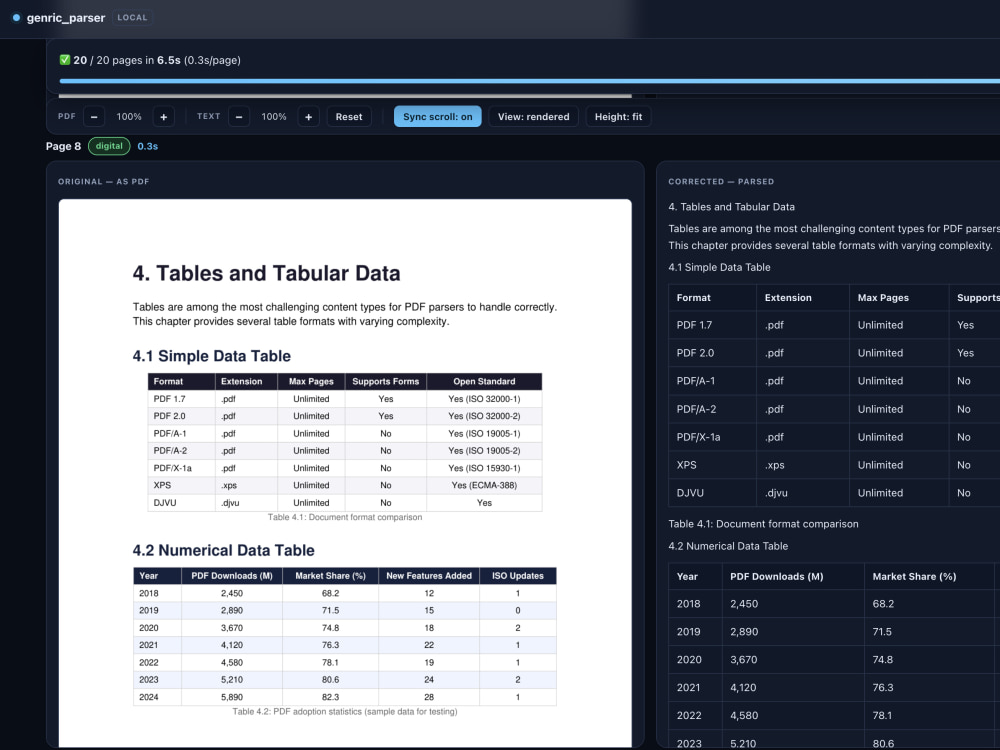Click New Features Added header in PDF
1000x750 pixels.
coord(429,576)
